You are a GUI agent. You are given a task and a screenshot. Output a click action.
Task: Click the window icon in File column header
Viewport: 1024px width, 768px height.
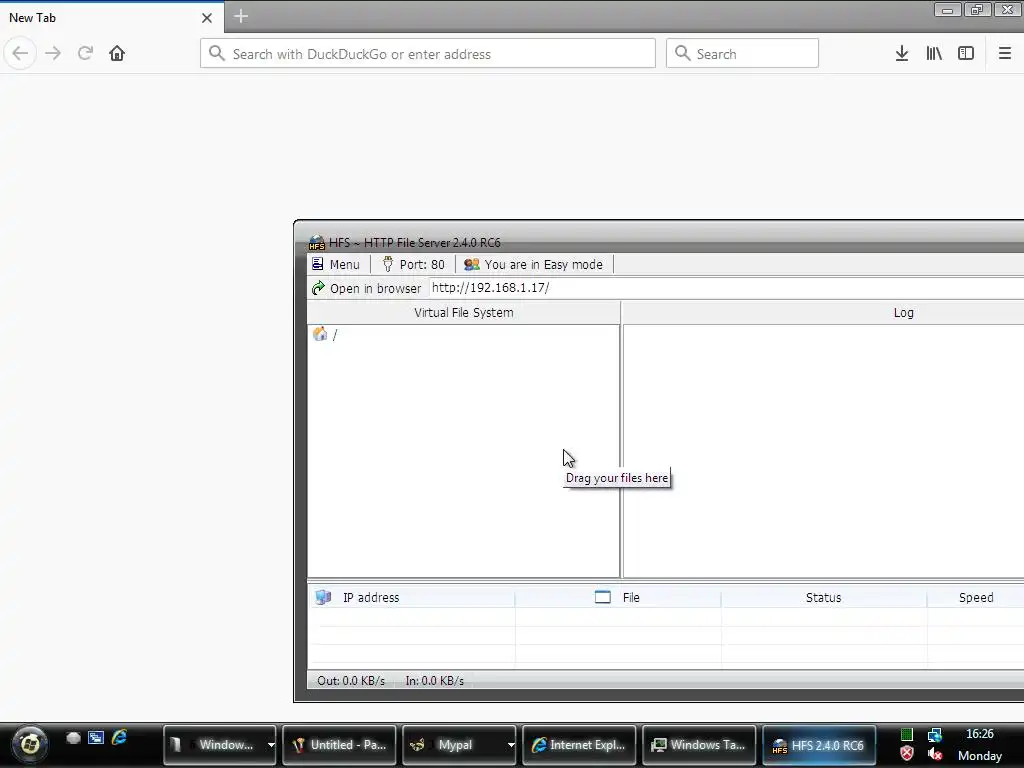[603, 597]
